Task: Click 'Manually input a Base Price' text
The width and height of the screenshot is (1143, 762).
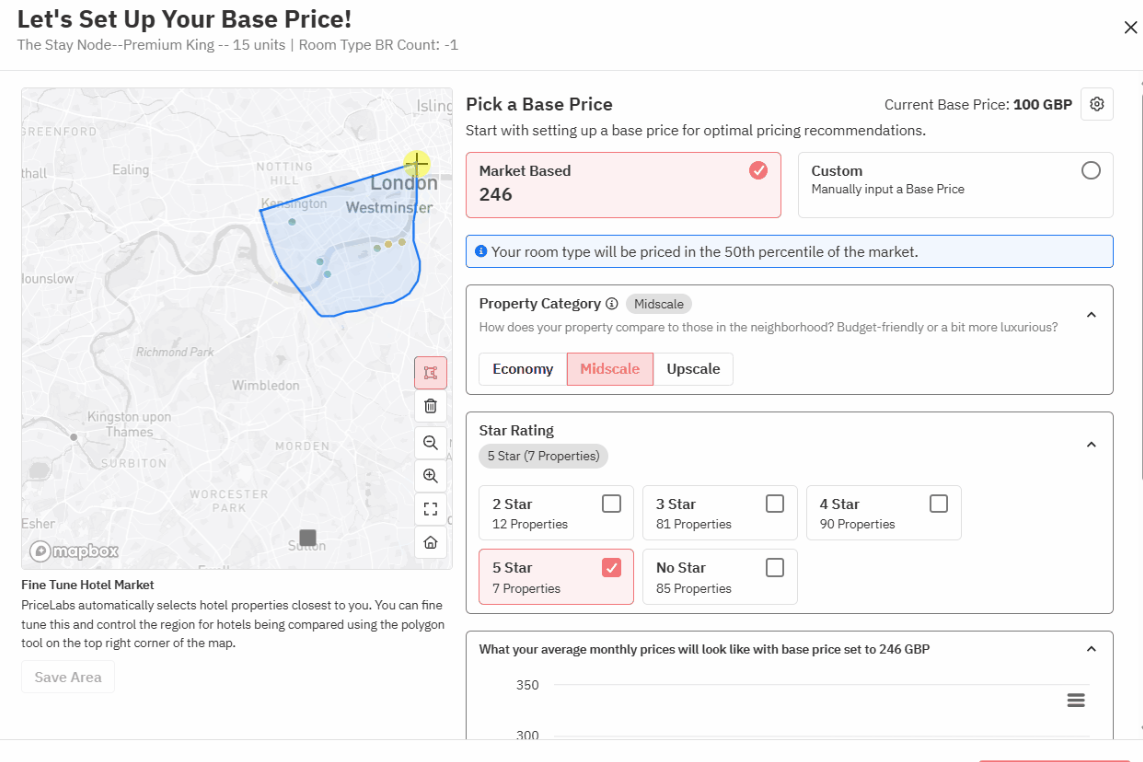Action: (888, 189)
